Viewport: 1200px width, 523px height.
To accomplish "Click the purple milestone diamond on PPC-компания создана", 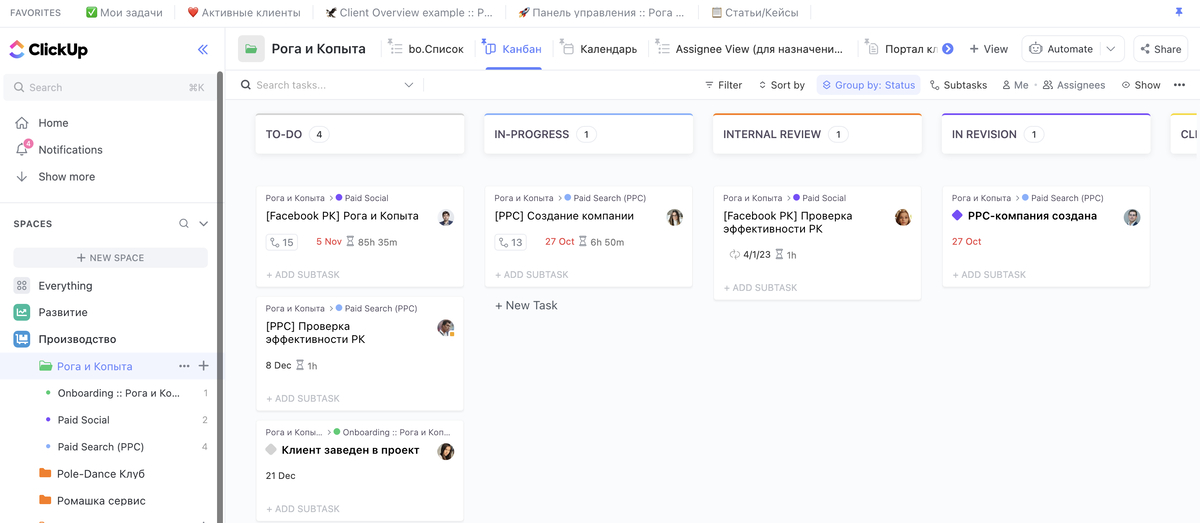I will 957,216.
